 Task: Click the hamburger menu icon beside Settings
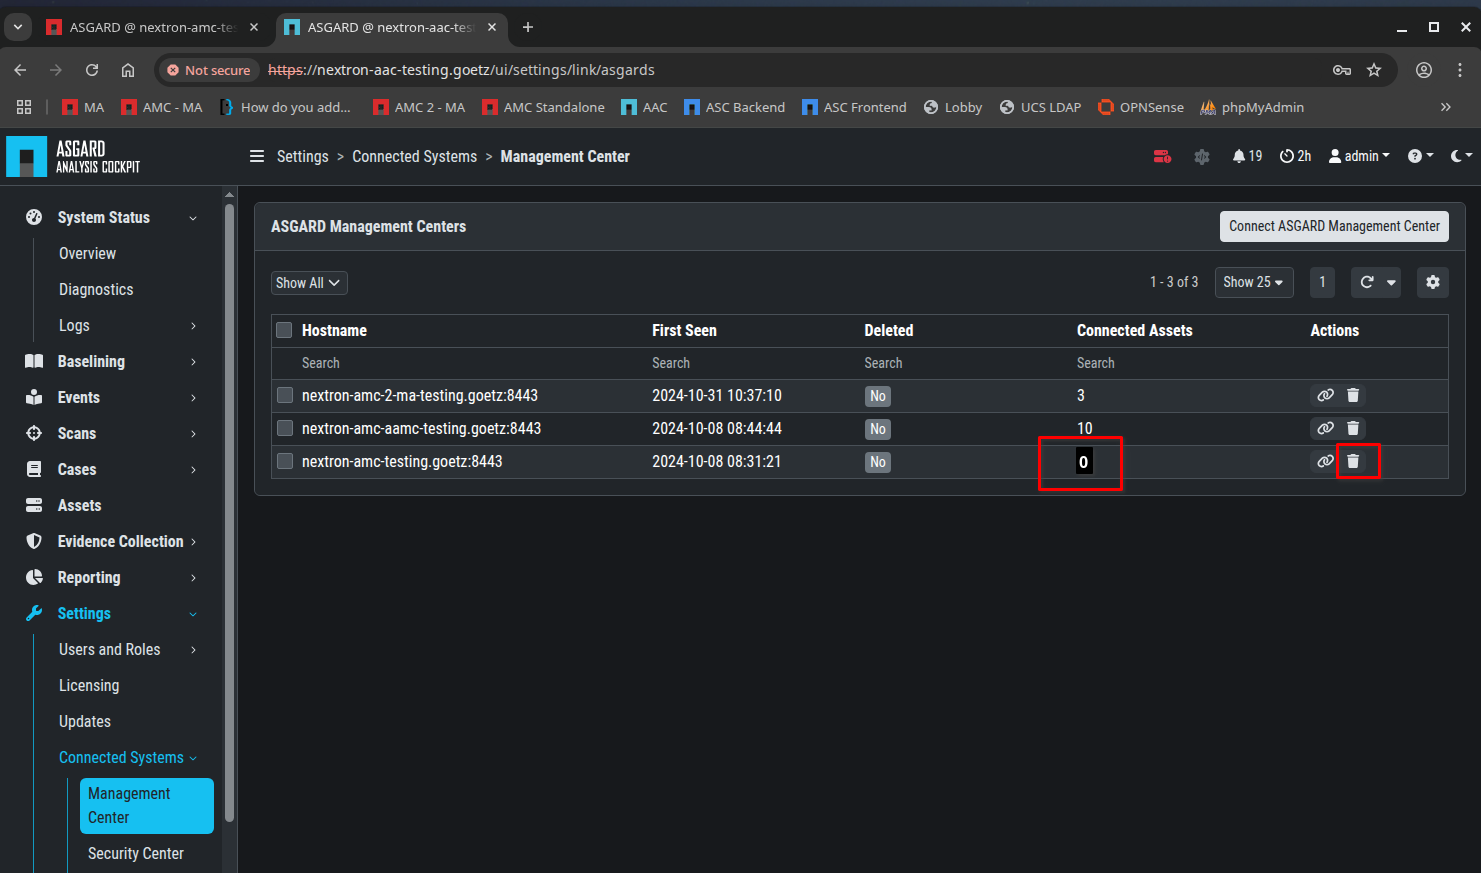pyautogui.click(x=257, y=156)
